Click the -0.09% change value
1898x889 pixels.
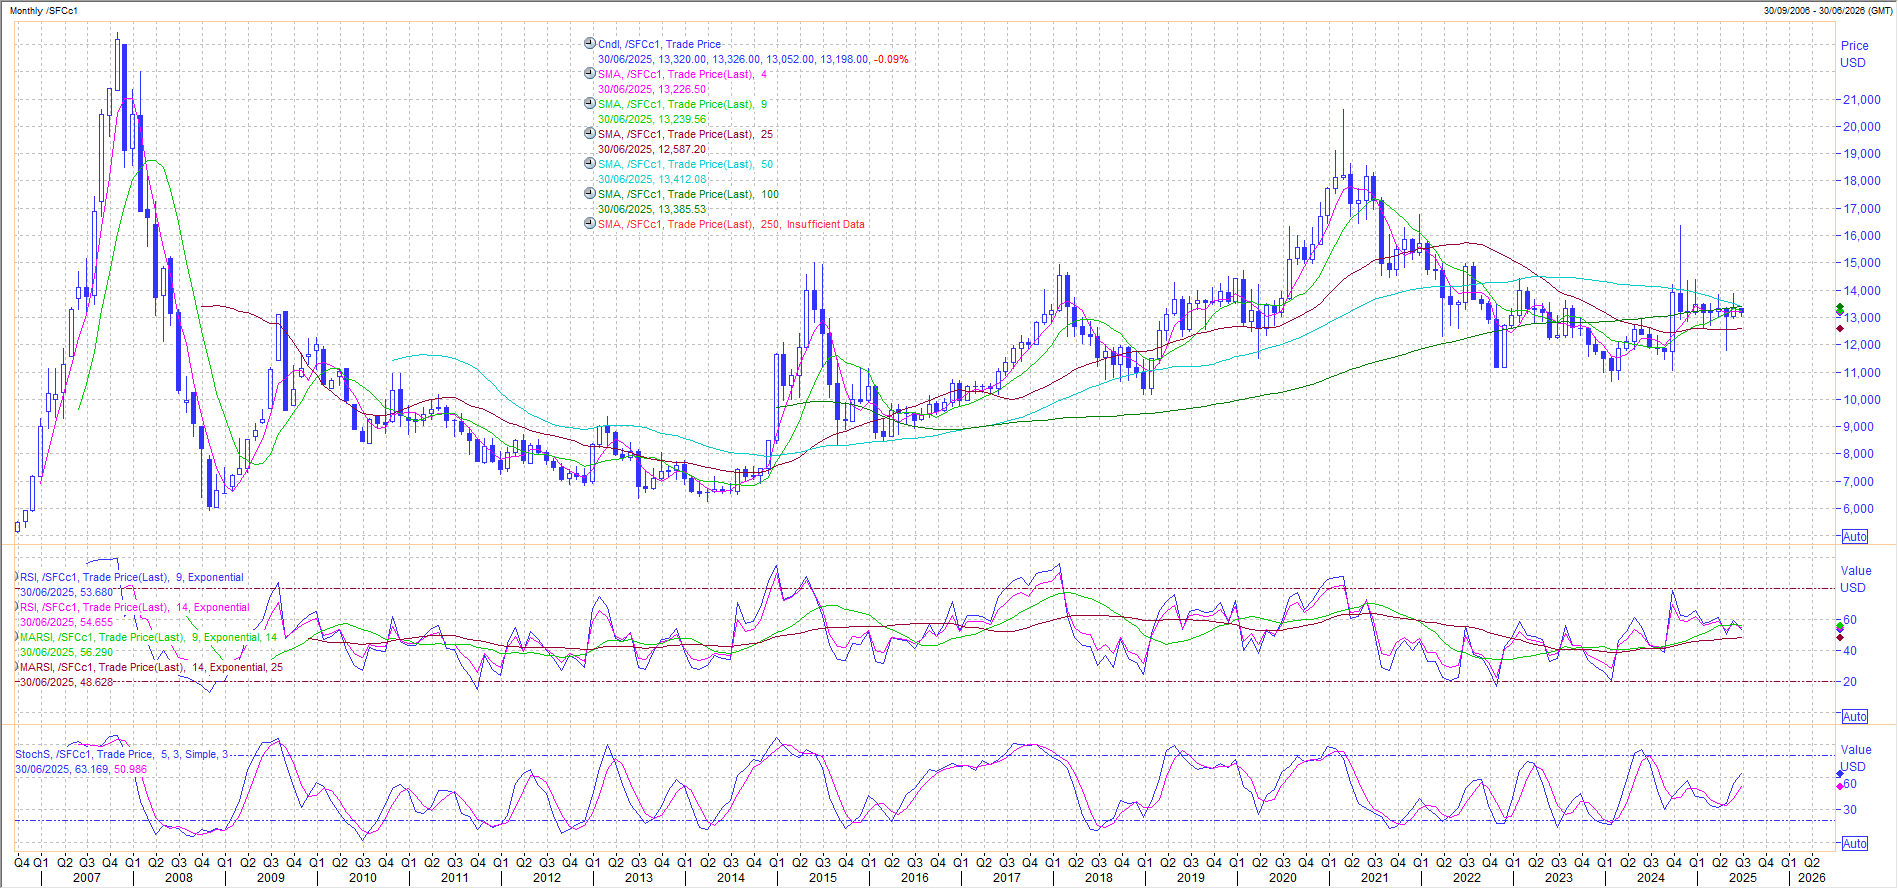tap(891, 59)
